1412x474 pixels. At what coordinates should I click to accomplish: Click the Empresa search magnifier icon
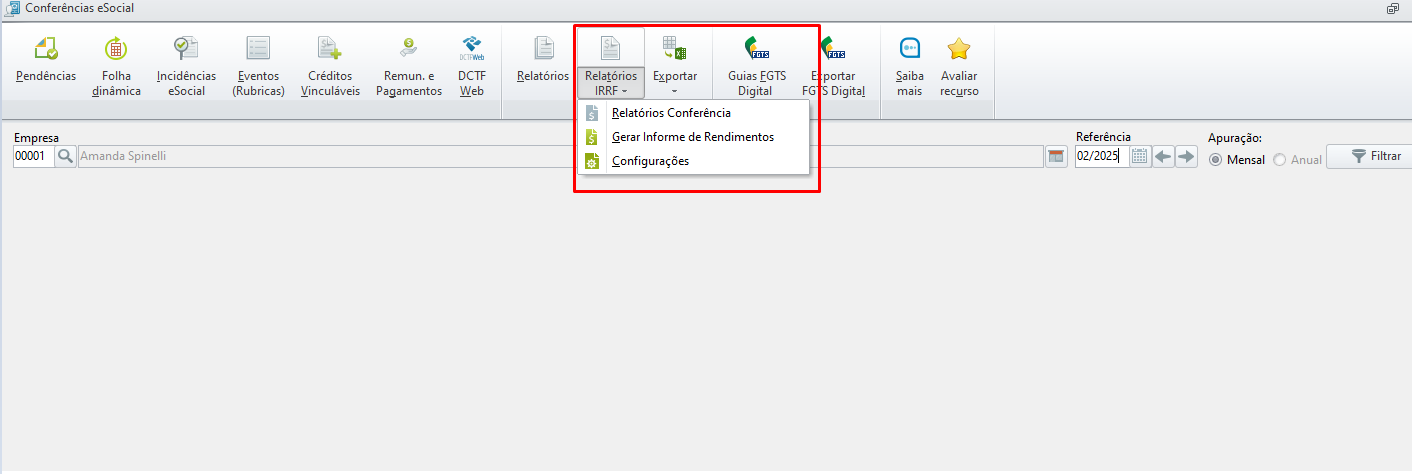pyautogui.click(x=65, y=156)
